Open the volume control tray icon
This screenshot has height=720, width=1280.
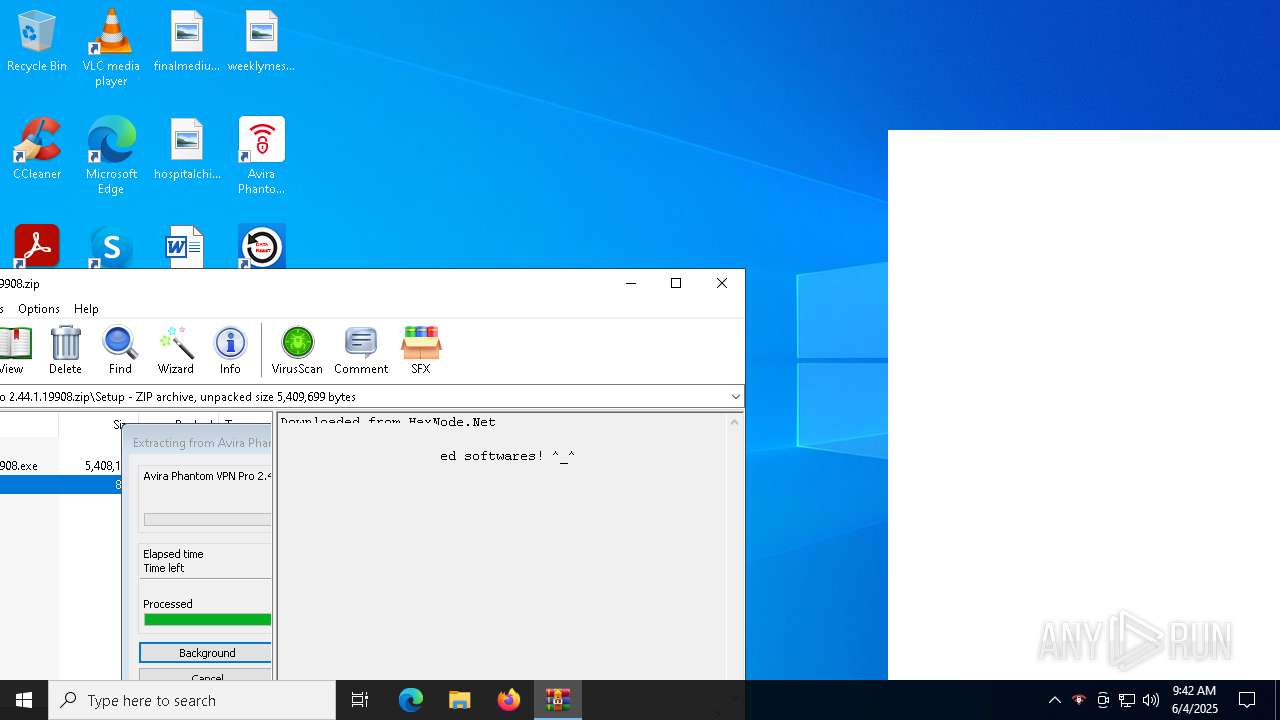(1151, 700)
